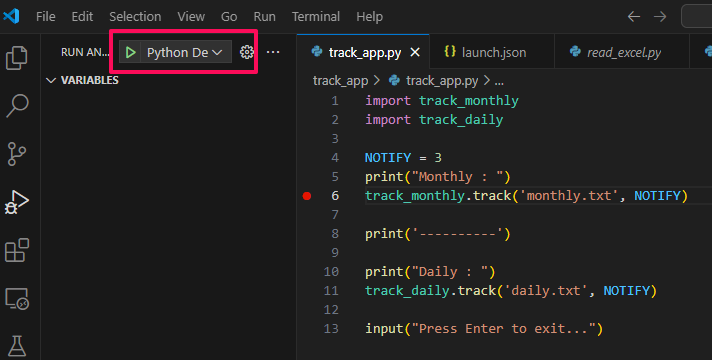Open the Terminal menu
Image resolution: width=712 pixels, height=360 pixels.
click(316, 17)
